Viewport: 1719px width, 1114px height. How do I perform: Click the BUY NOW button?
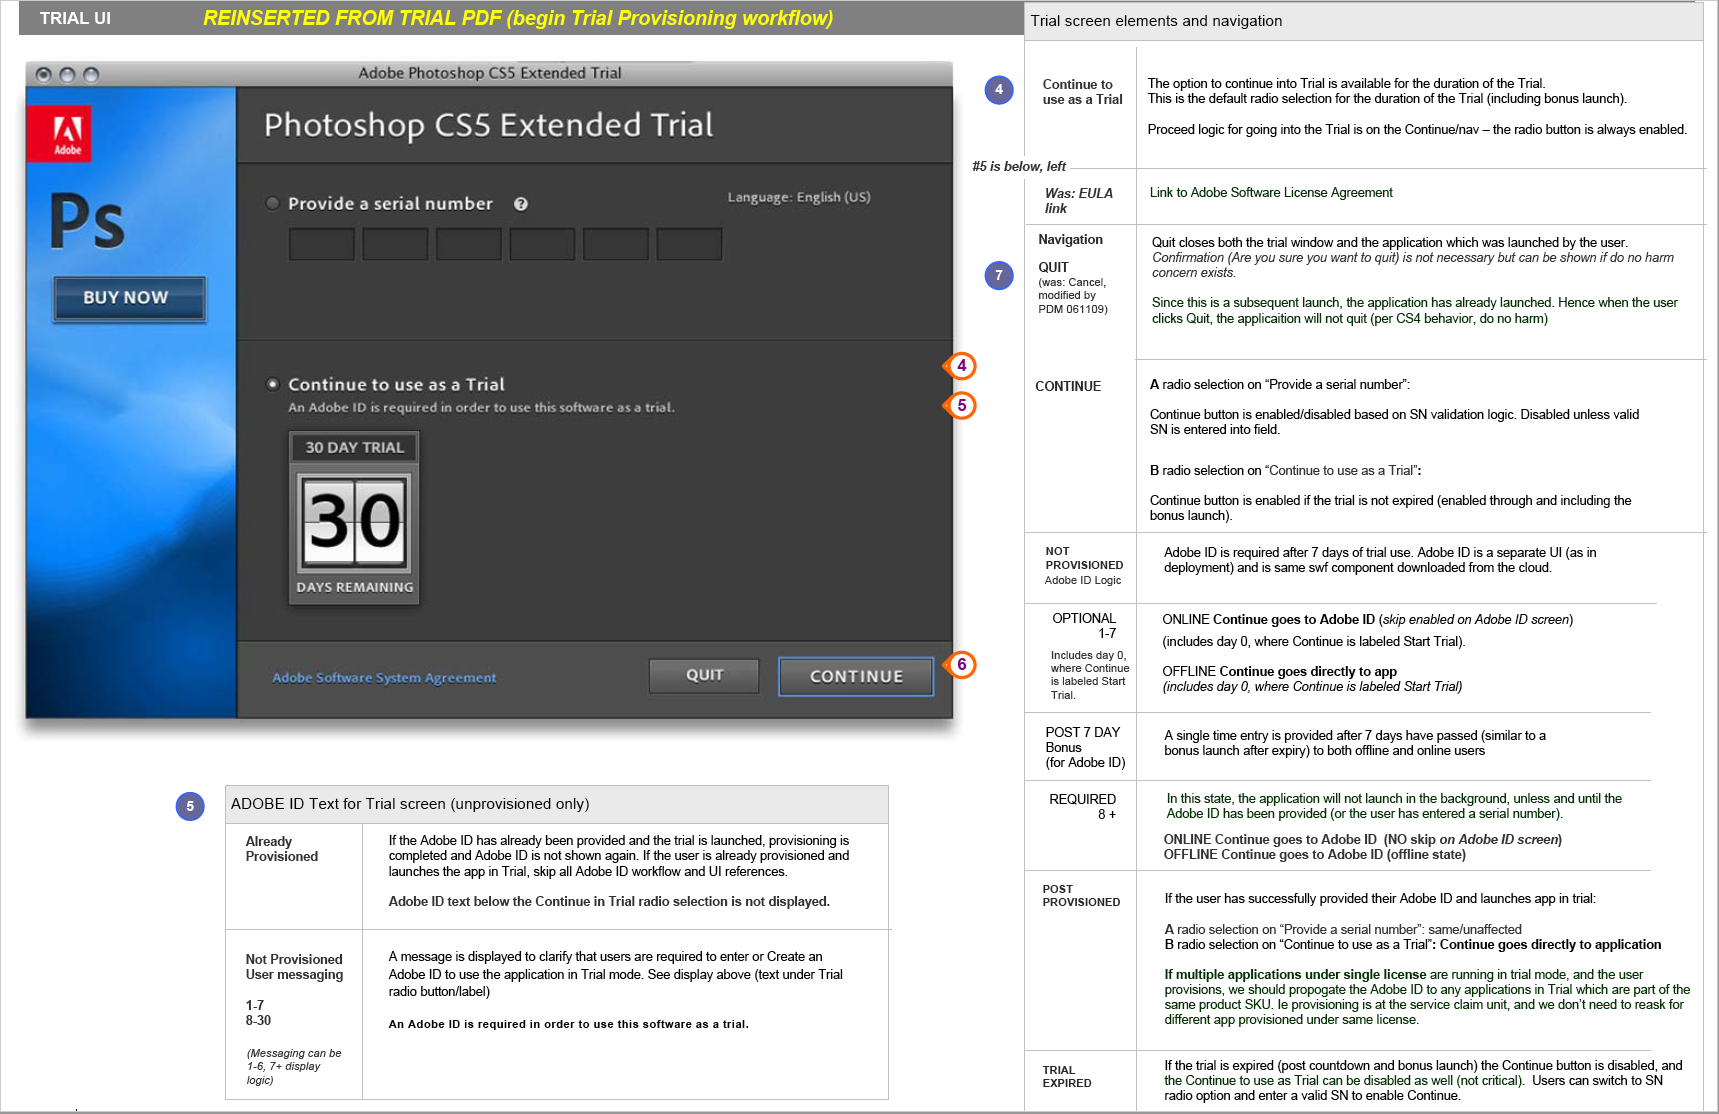pos(129,298)
